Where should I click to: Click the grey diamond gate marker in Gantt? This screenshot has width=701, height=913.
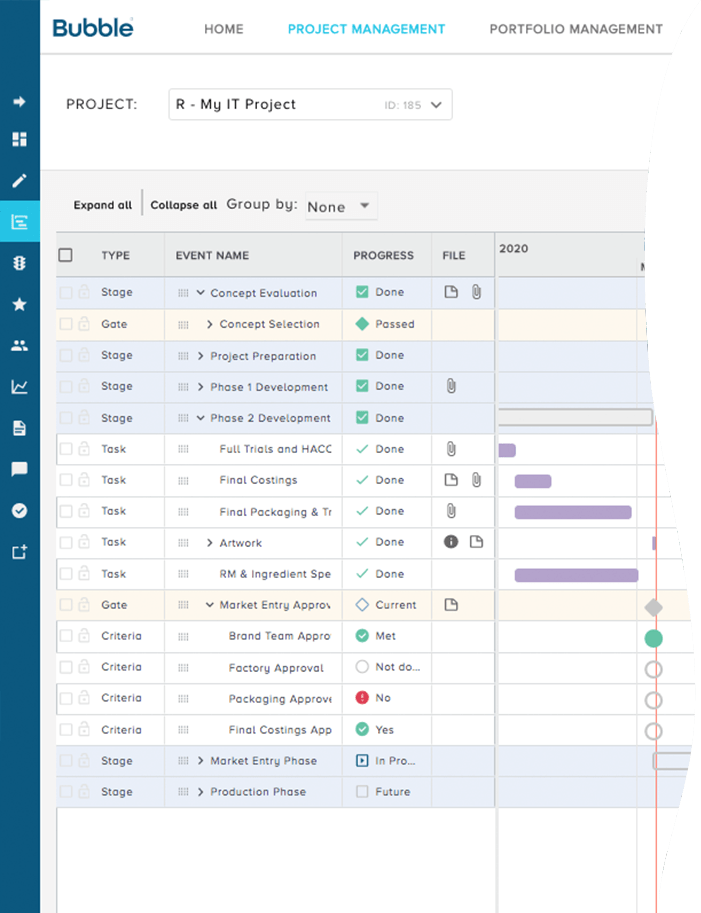(x=653, y=607)
